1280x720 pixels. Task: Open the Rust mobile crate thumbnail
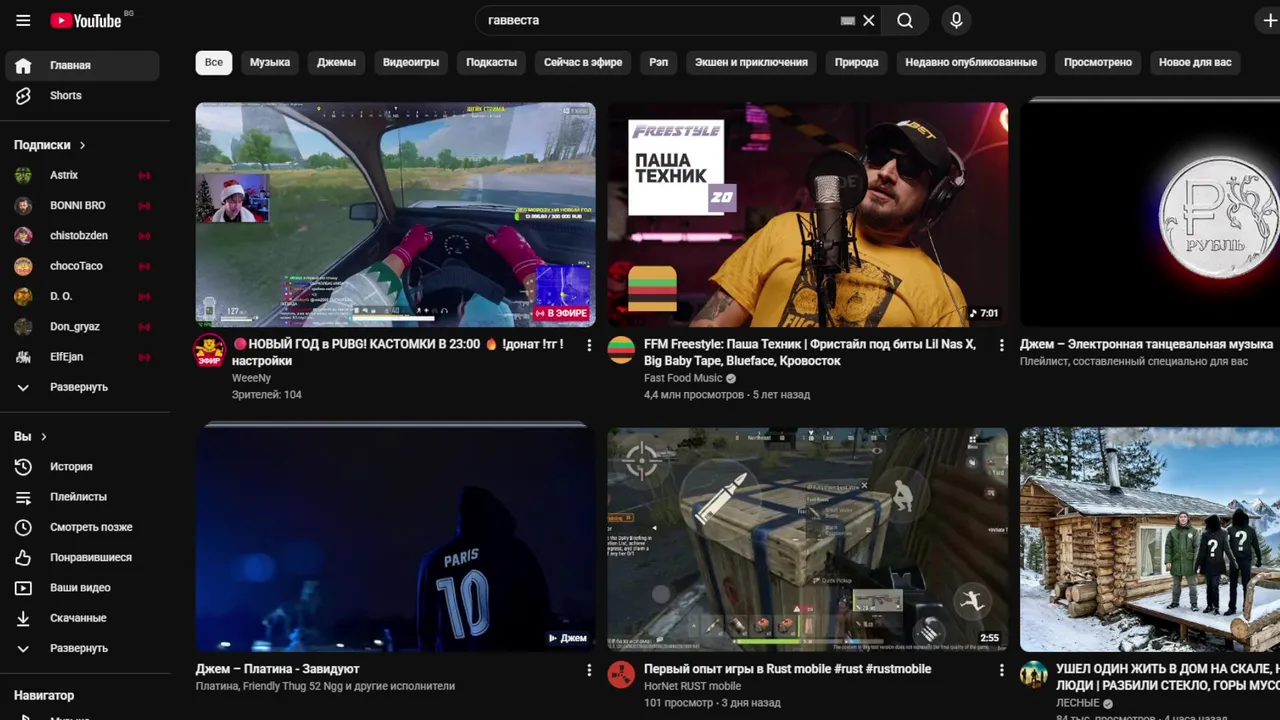(x=807, y=540)
